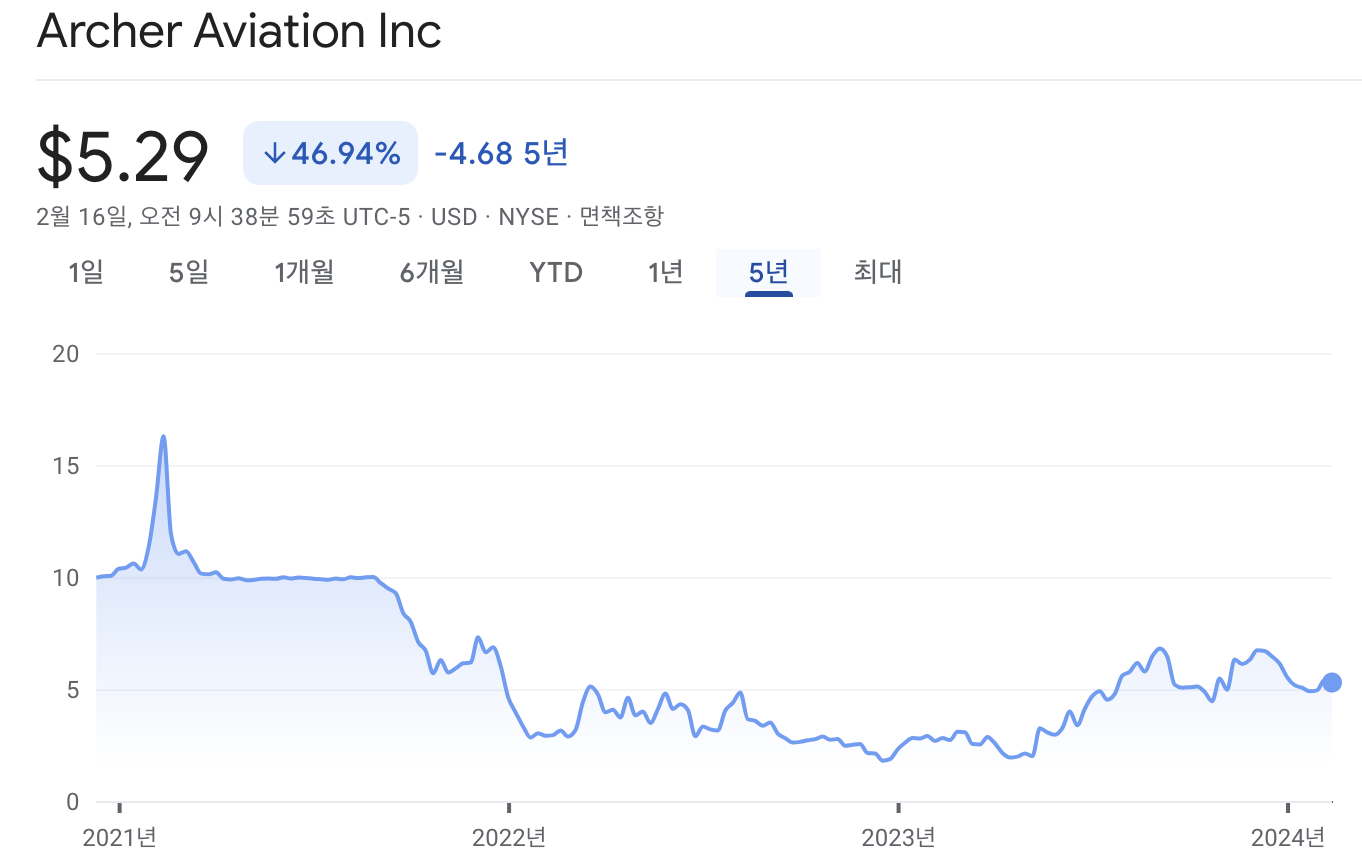
Task: Click the -46.94% change percentage badge
Action: point(330,153)
